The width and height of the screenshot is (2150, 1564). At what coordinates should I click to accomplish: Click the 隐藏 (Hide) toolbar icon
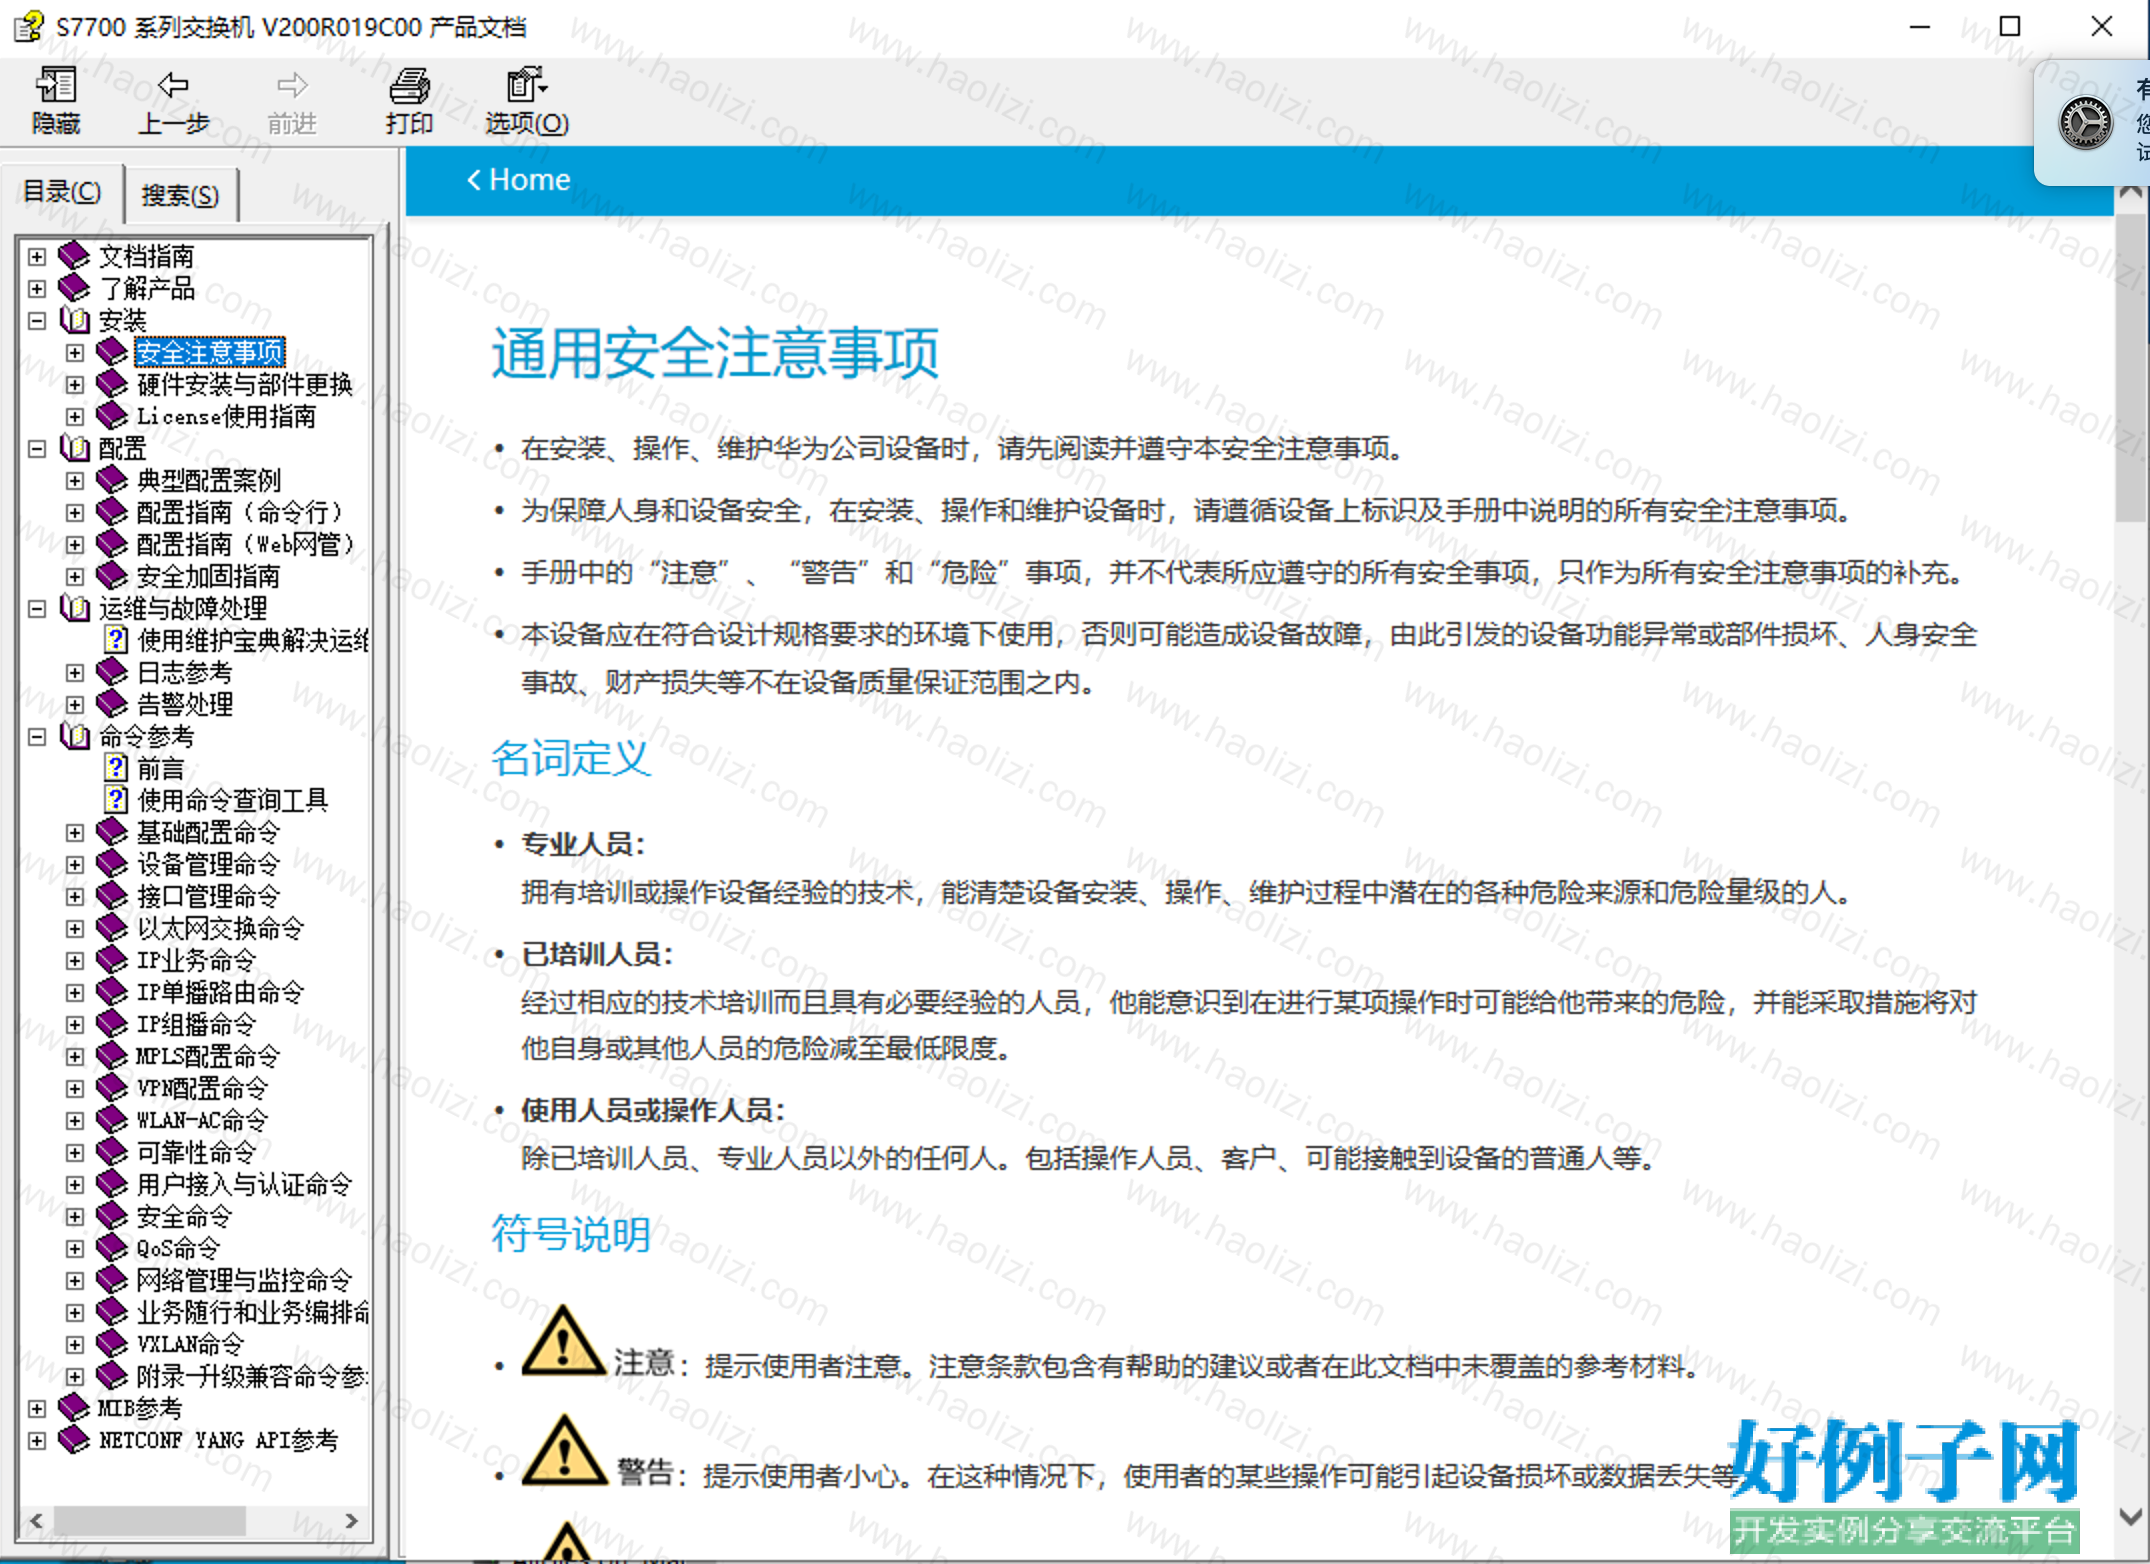(56, 86)
